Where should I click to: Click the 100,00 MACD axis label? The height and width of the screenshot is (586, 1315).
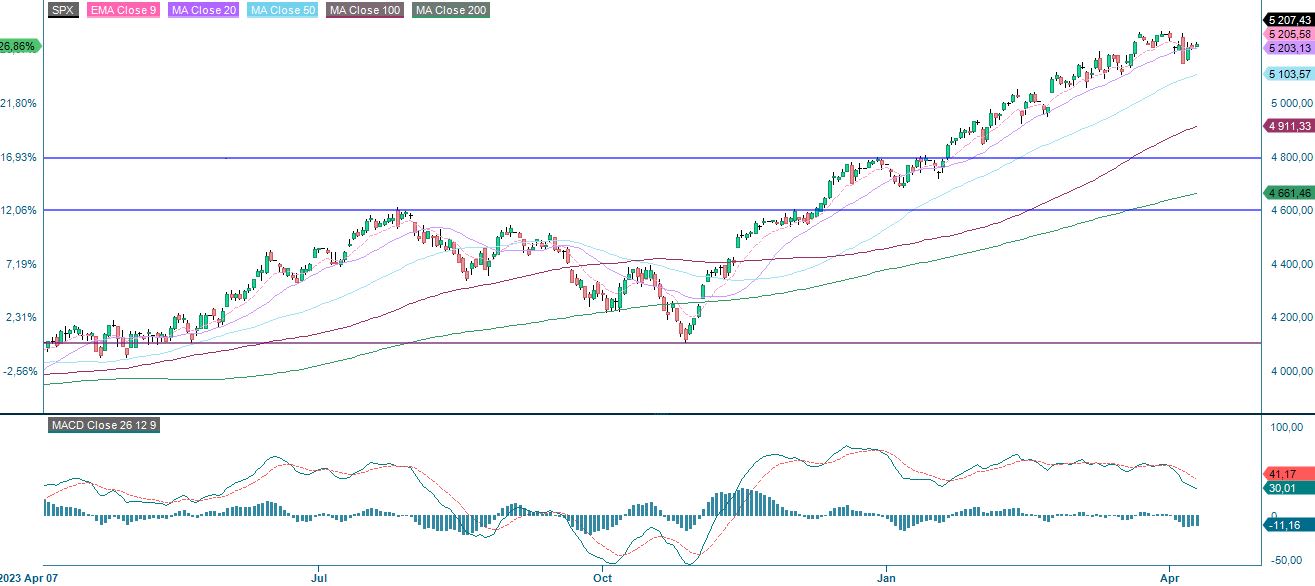pos(1286,428)
